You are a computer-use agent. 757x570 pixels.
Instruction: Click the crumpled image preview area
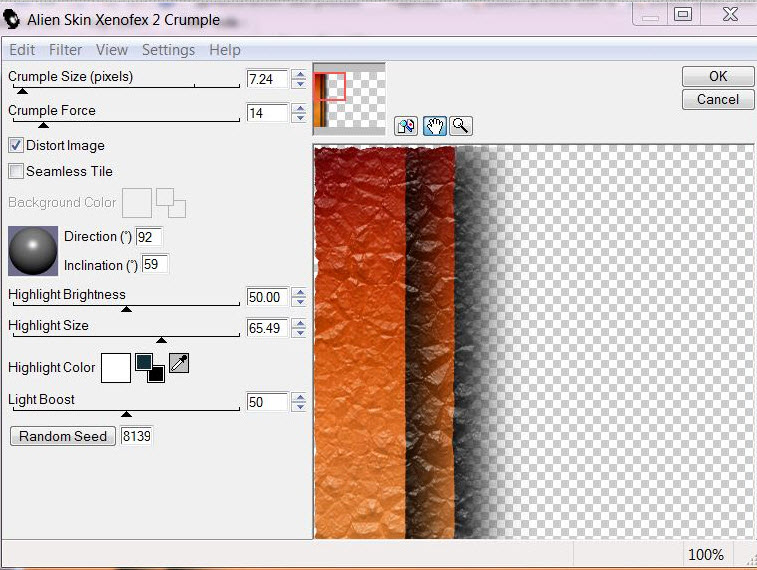pyautogui.click(x=533, y=341)
